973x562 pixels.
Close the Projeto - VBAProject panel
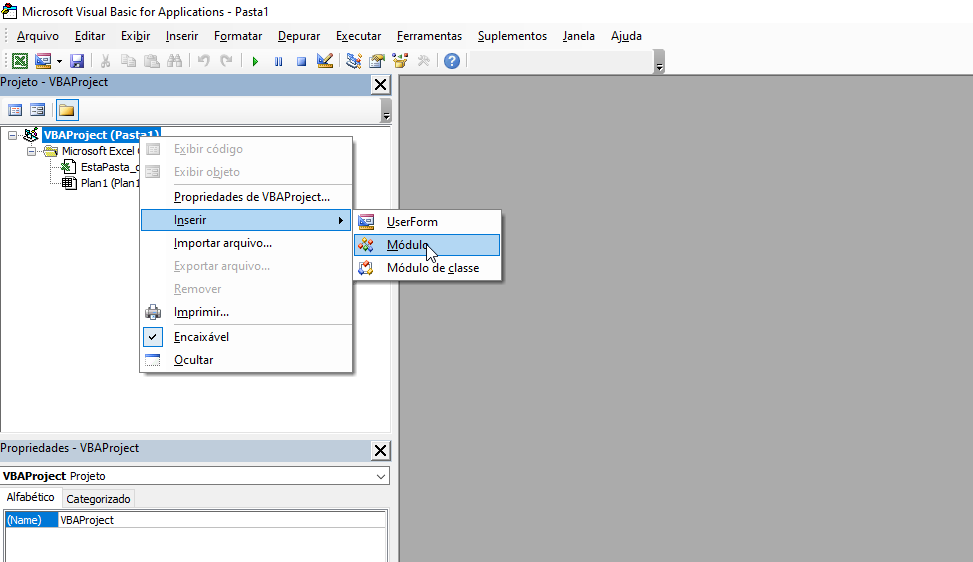380,85
